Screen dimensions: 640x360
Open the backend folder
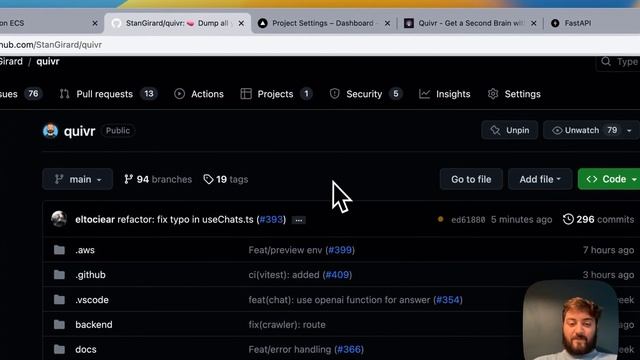[94, 325]
